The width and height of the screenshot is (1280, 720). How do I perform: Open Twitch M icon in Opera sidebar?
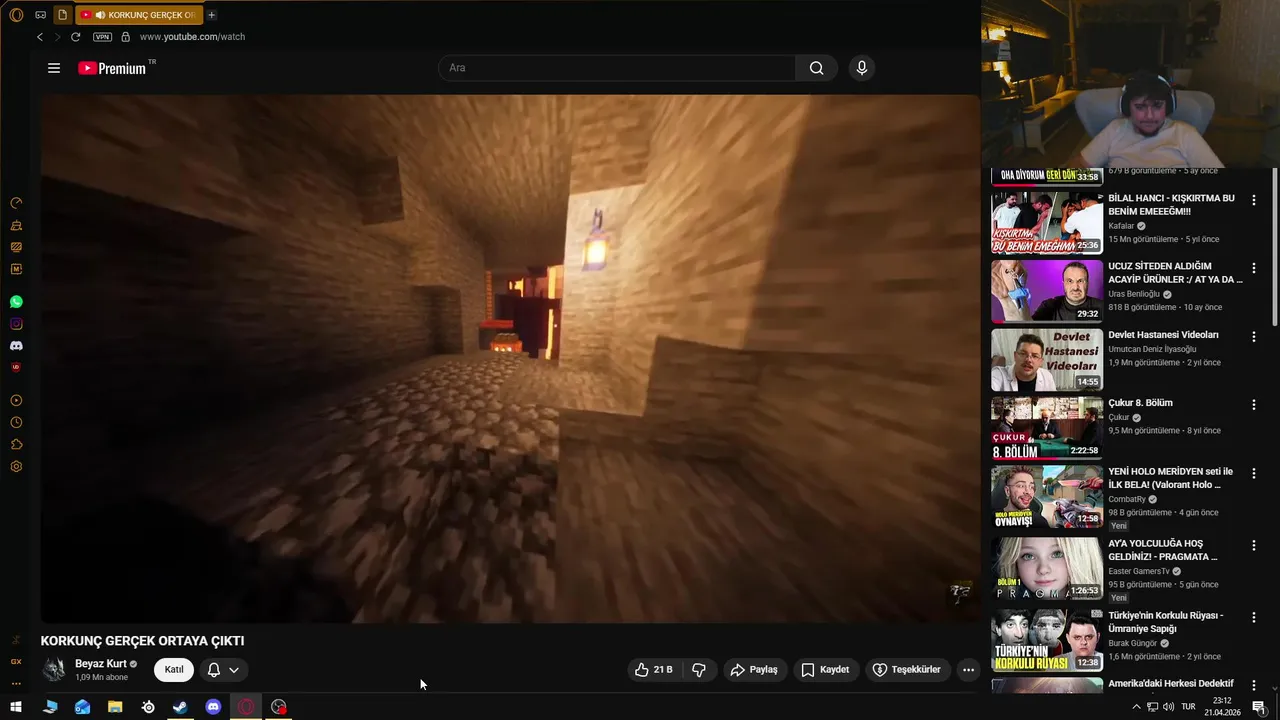coord(16,269)
